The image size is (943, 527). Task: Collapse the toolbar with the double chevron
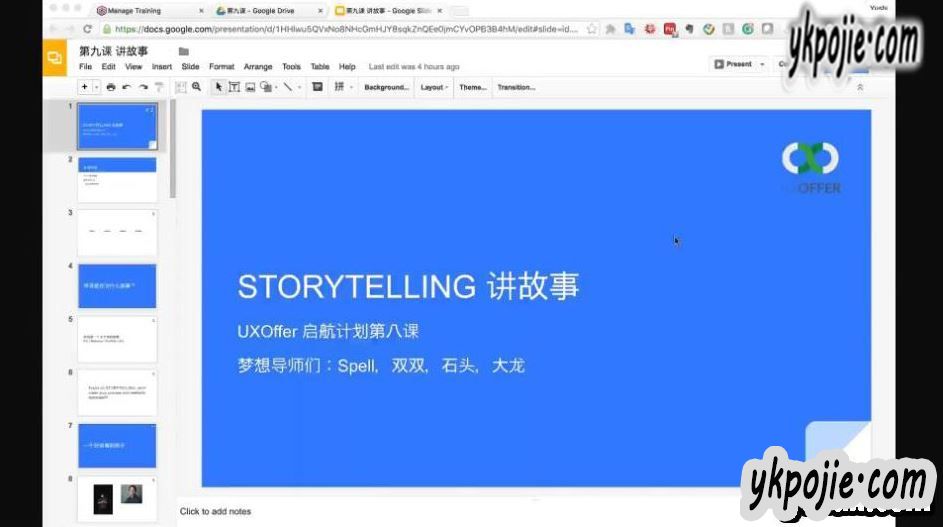[x=859, y=88]
